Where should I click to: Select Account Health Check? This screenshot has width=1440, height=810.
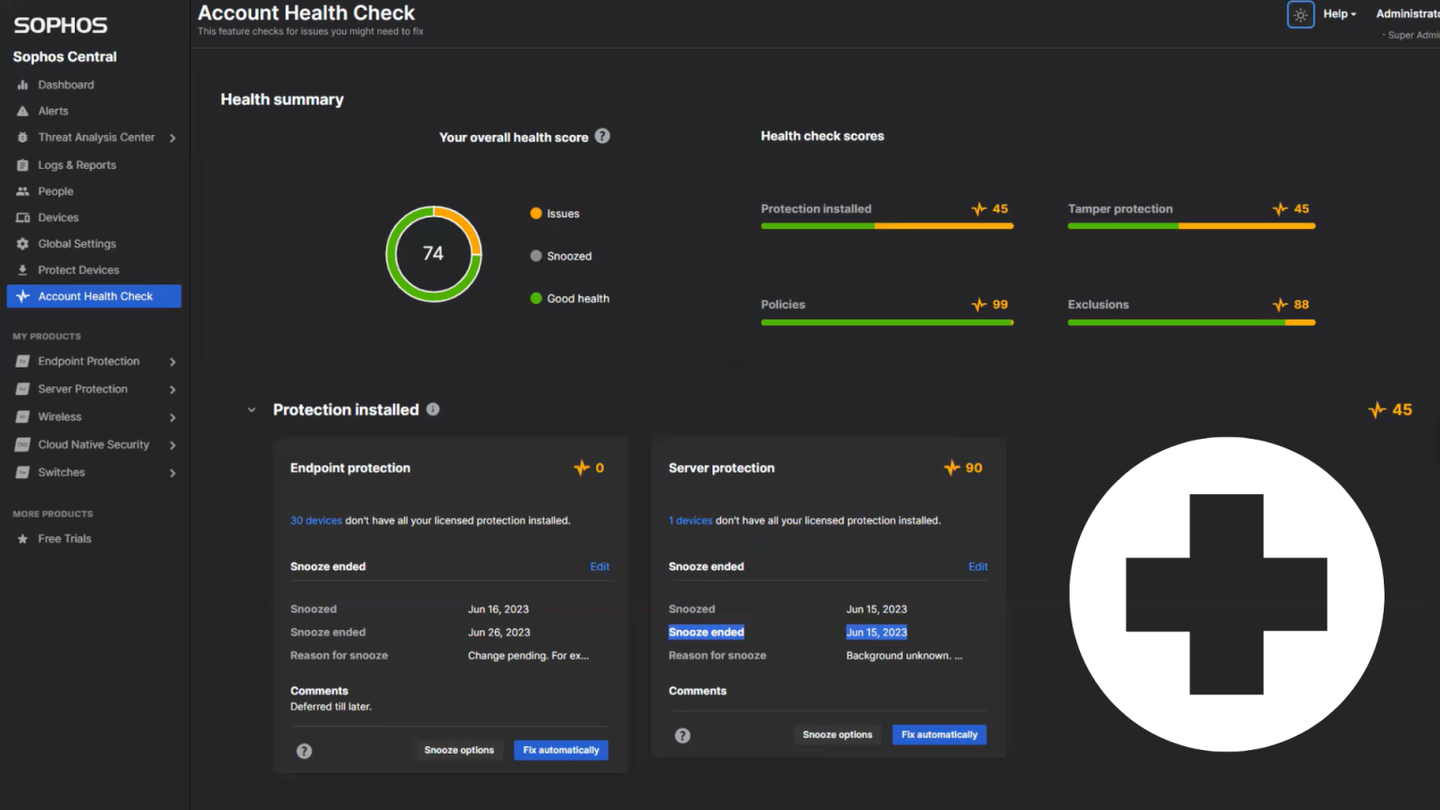coord(93,296)
